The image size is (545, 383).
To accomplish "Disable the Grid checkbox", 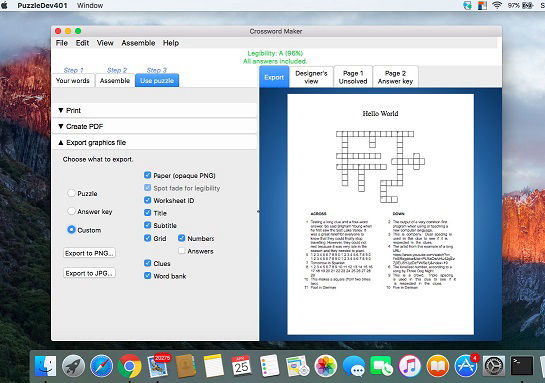I will [147, 238].
